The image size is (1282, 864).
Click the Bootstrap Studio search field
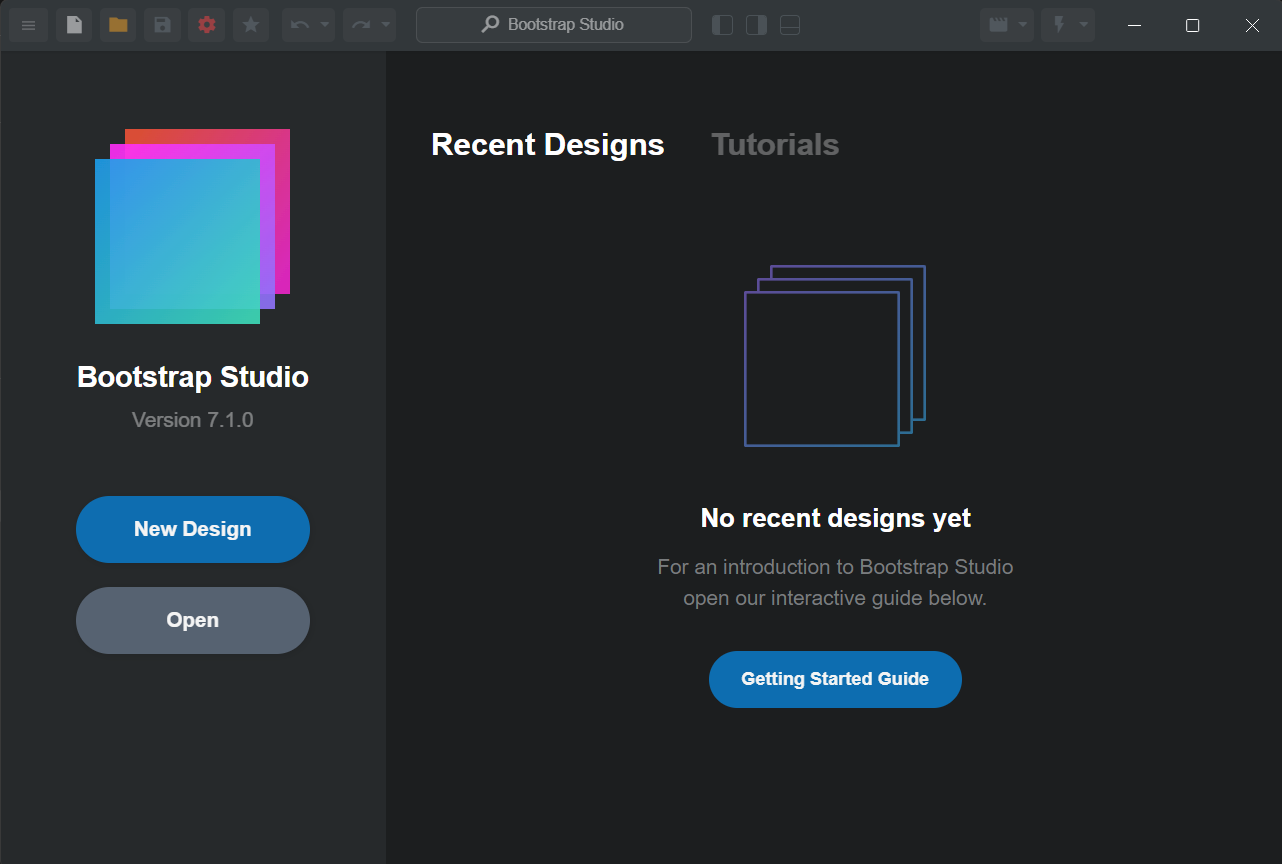click(x=554, y=25)
